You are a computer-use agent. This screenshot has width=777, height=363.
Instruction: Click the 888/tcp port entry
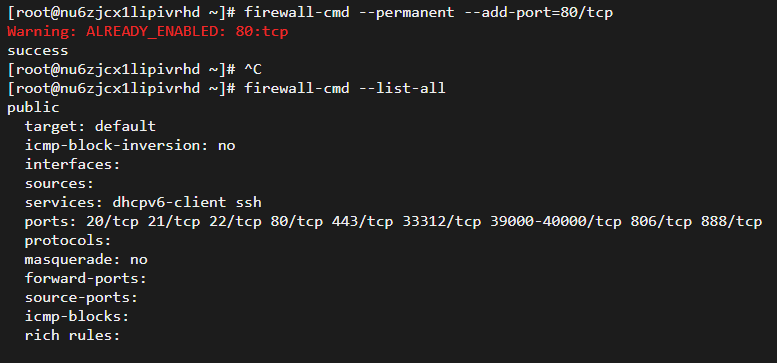(731, 221)
